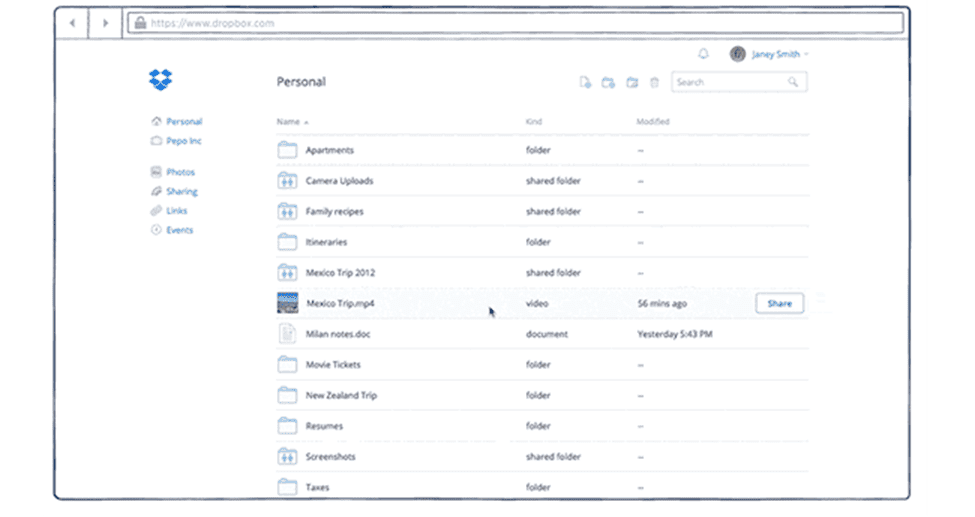
Task: Sort files by the Modified column
Action: (653, 122)
